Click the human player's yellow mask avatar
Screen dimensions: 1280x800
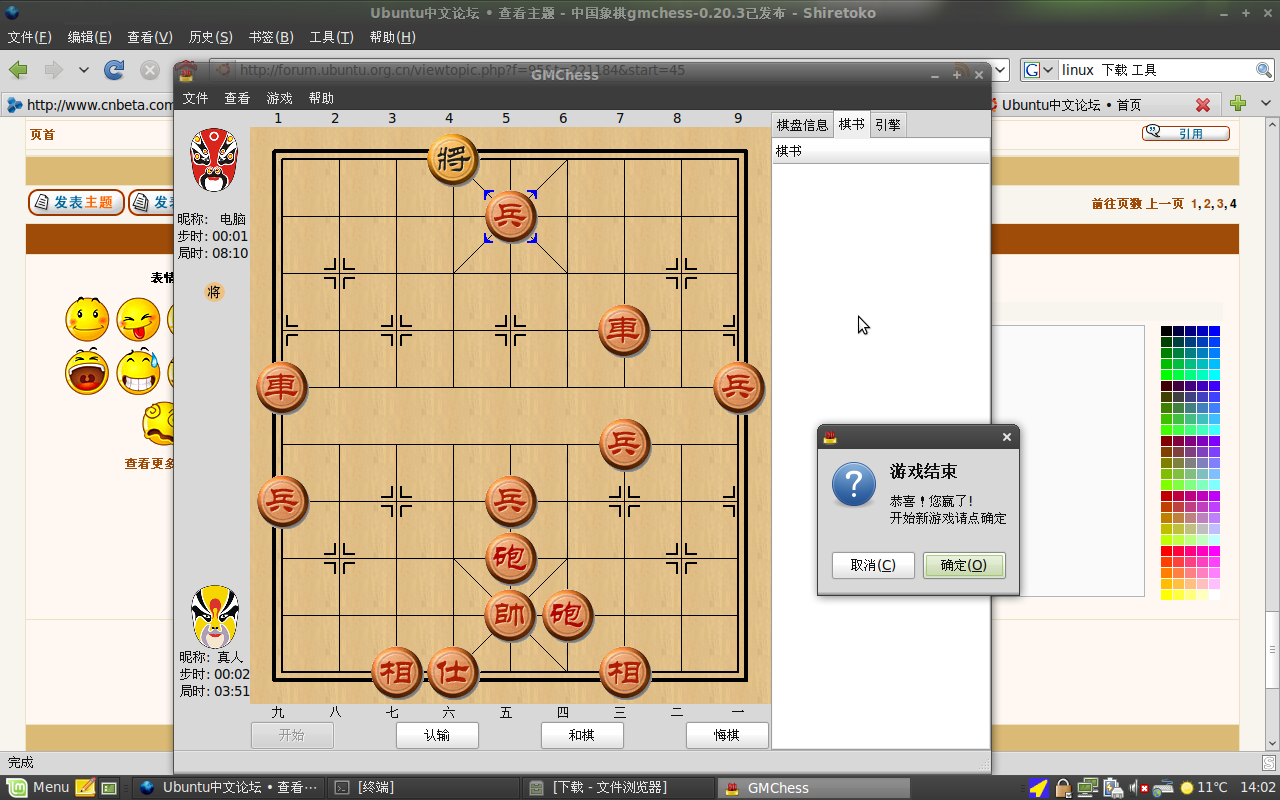click(214, 617)
